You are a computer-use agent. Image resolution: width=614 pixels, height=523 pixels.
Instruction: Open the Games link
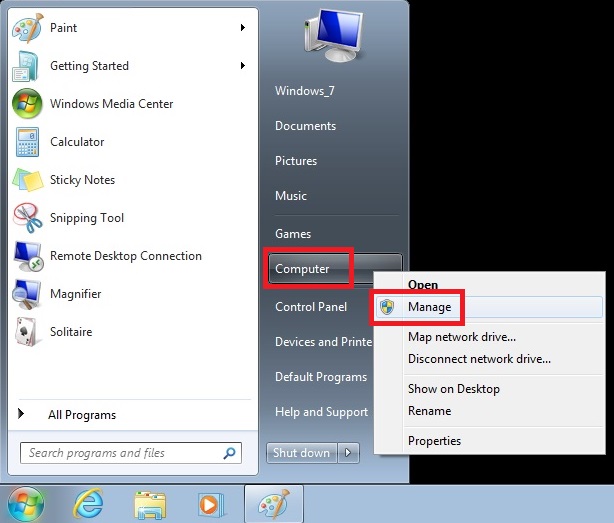(293, 234)
